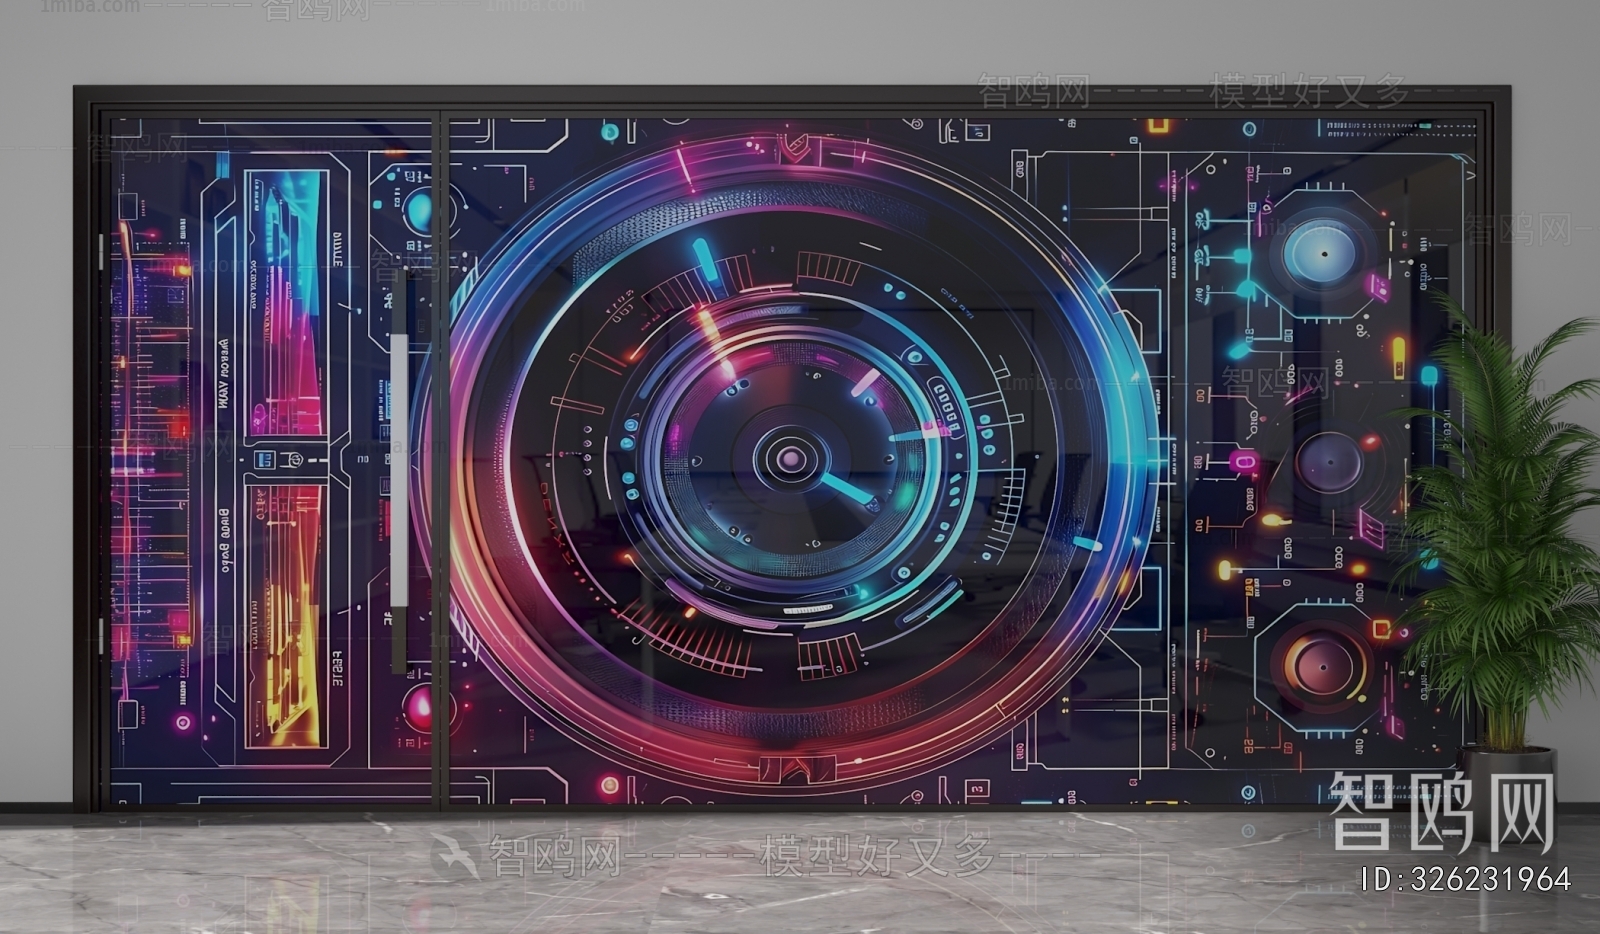Click the magenta rounded square indicator
The width and height of the screenshot is (1600, 934).
tap(1243, 462)
